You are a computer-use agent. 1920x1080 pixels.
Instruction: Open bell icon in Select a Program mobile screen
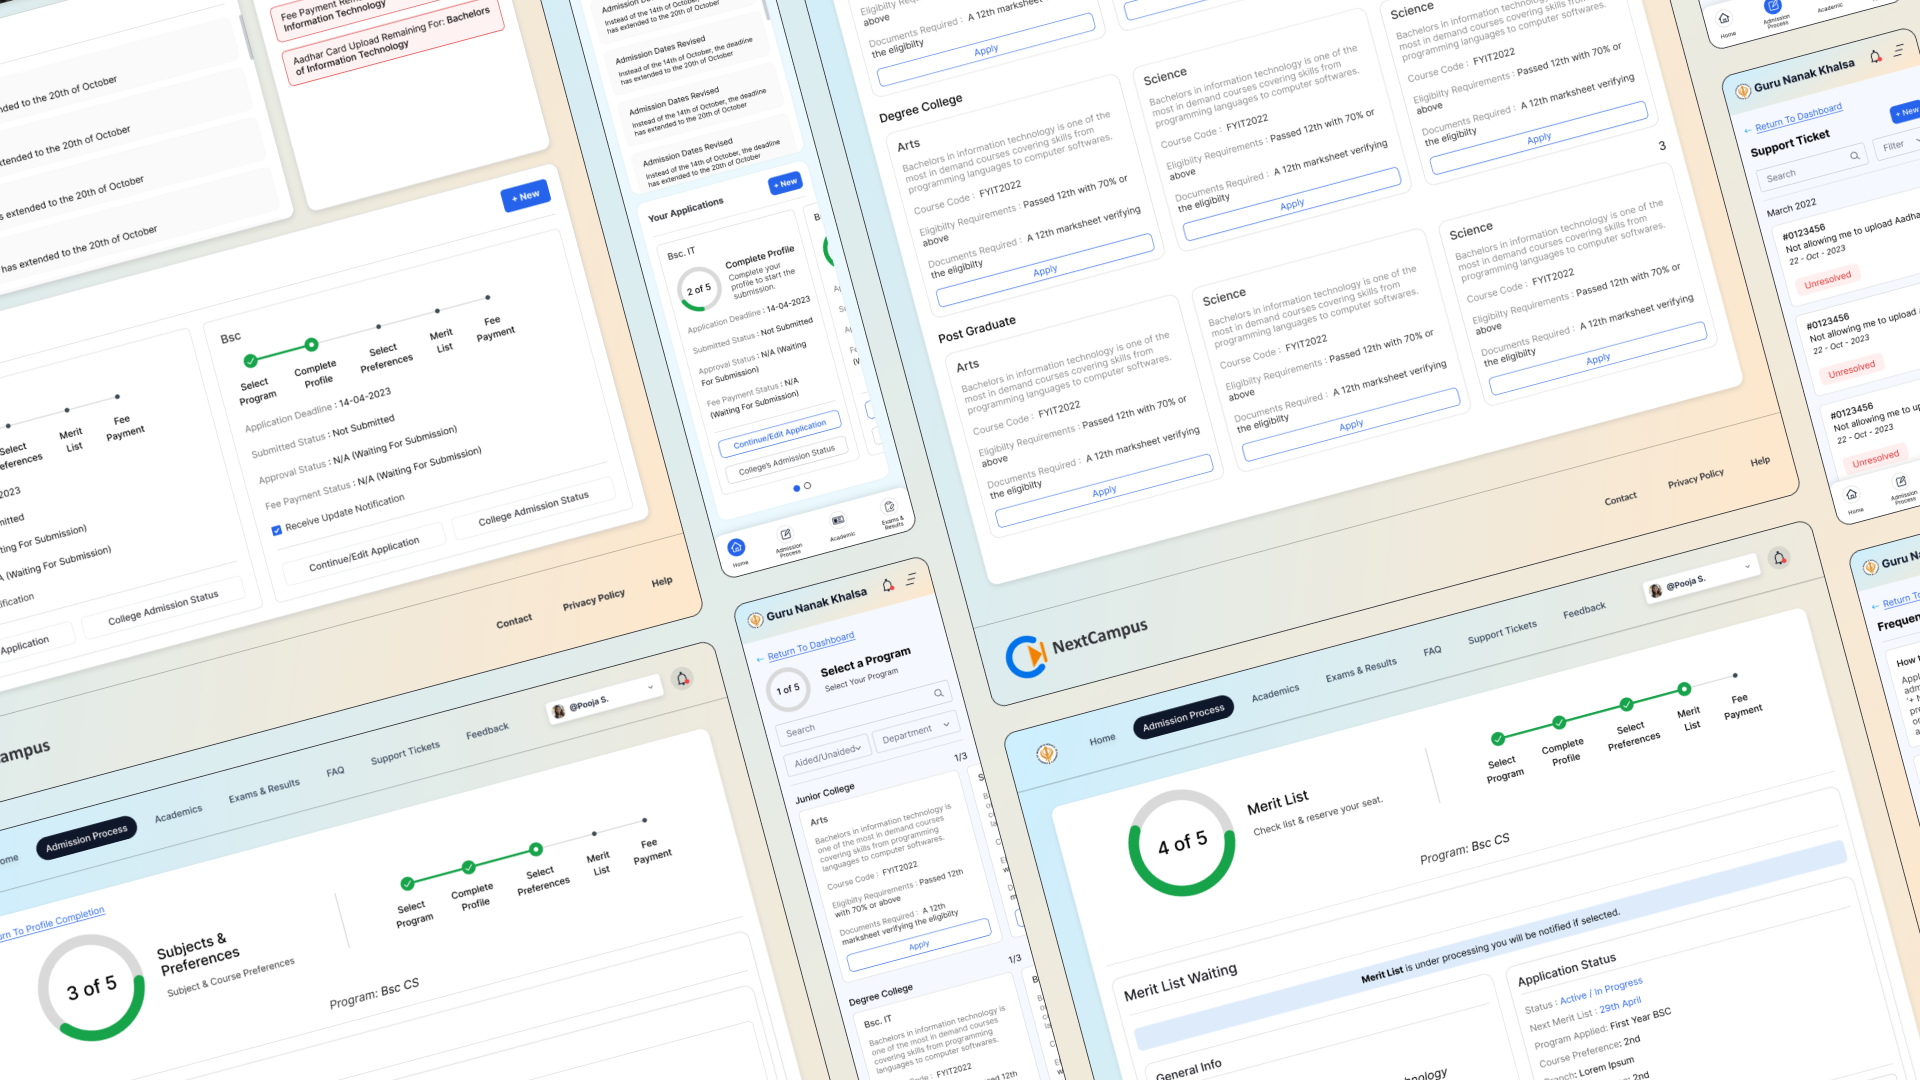pyautogui.click(x=887, y=585)
